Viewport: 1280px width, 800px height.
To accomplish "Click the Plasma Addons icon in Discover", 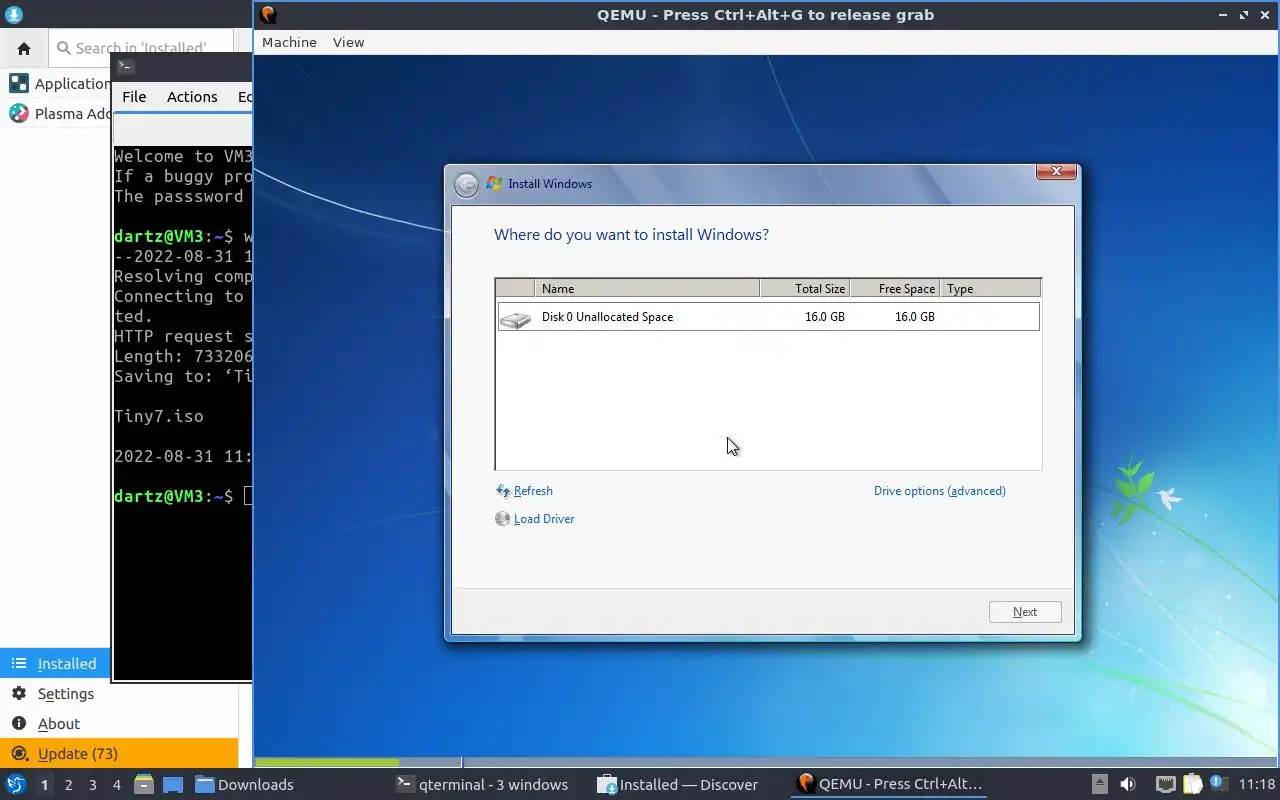I will [18, 113].
